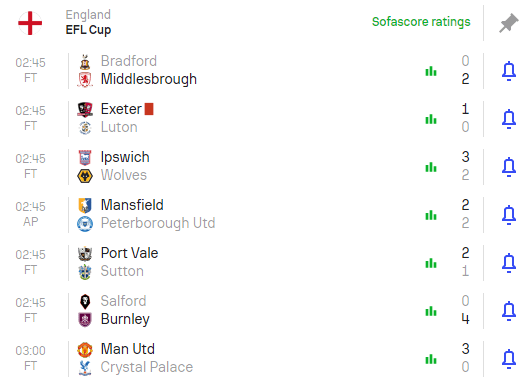Screen dimensions: 526x385
Task: Click the Burnley team crest
Action: click(x=85, y=319)
